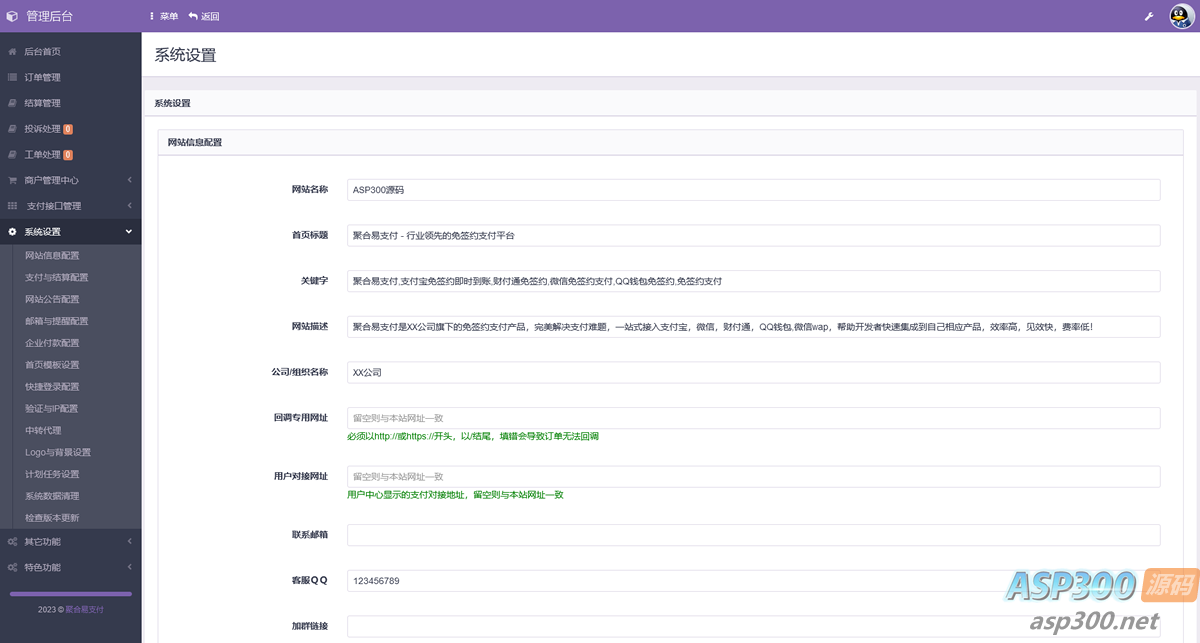
Task: Expand the 支付接口管理 submenu arrow
Action: tap(129, 206)
